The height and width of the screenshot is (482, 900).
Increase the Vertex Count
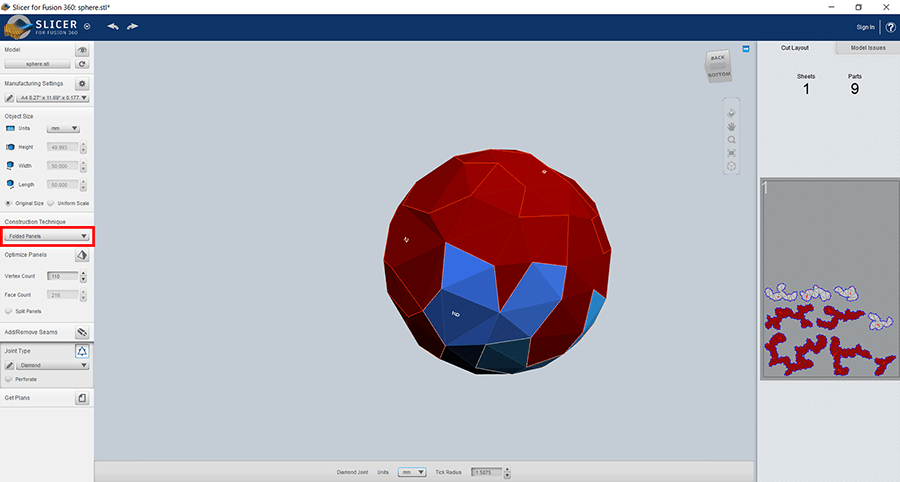83,274
